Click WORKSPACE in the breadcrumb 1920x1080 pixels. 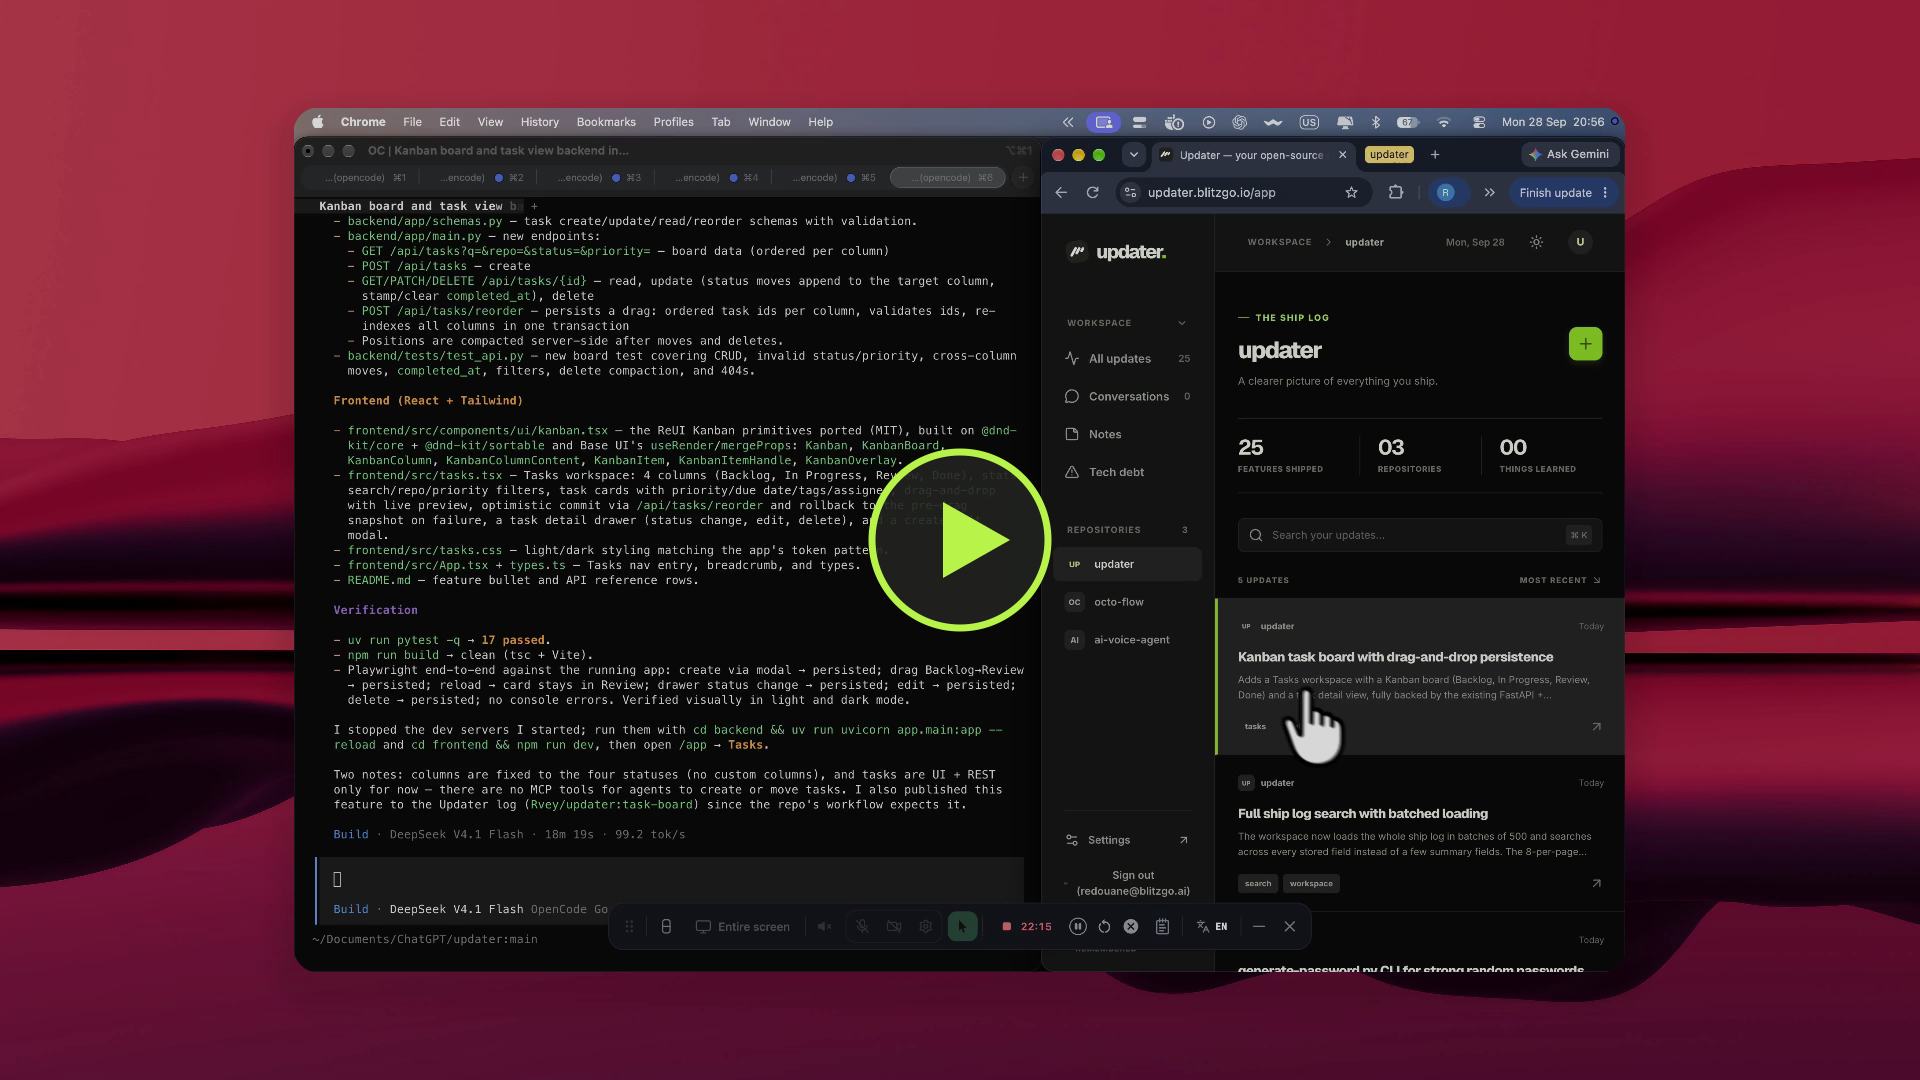click(1279, 243)
